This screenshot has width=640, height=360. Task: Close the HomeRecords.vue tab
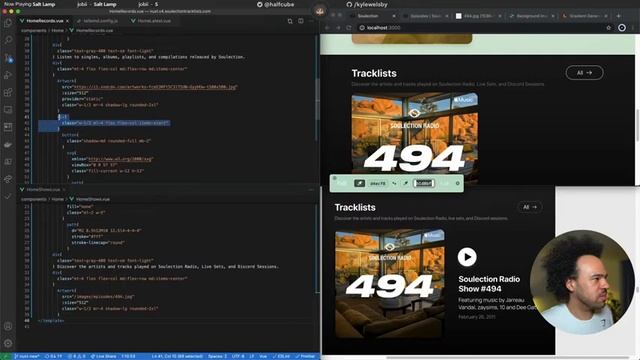(x=67, y=20)
